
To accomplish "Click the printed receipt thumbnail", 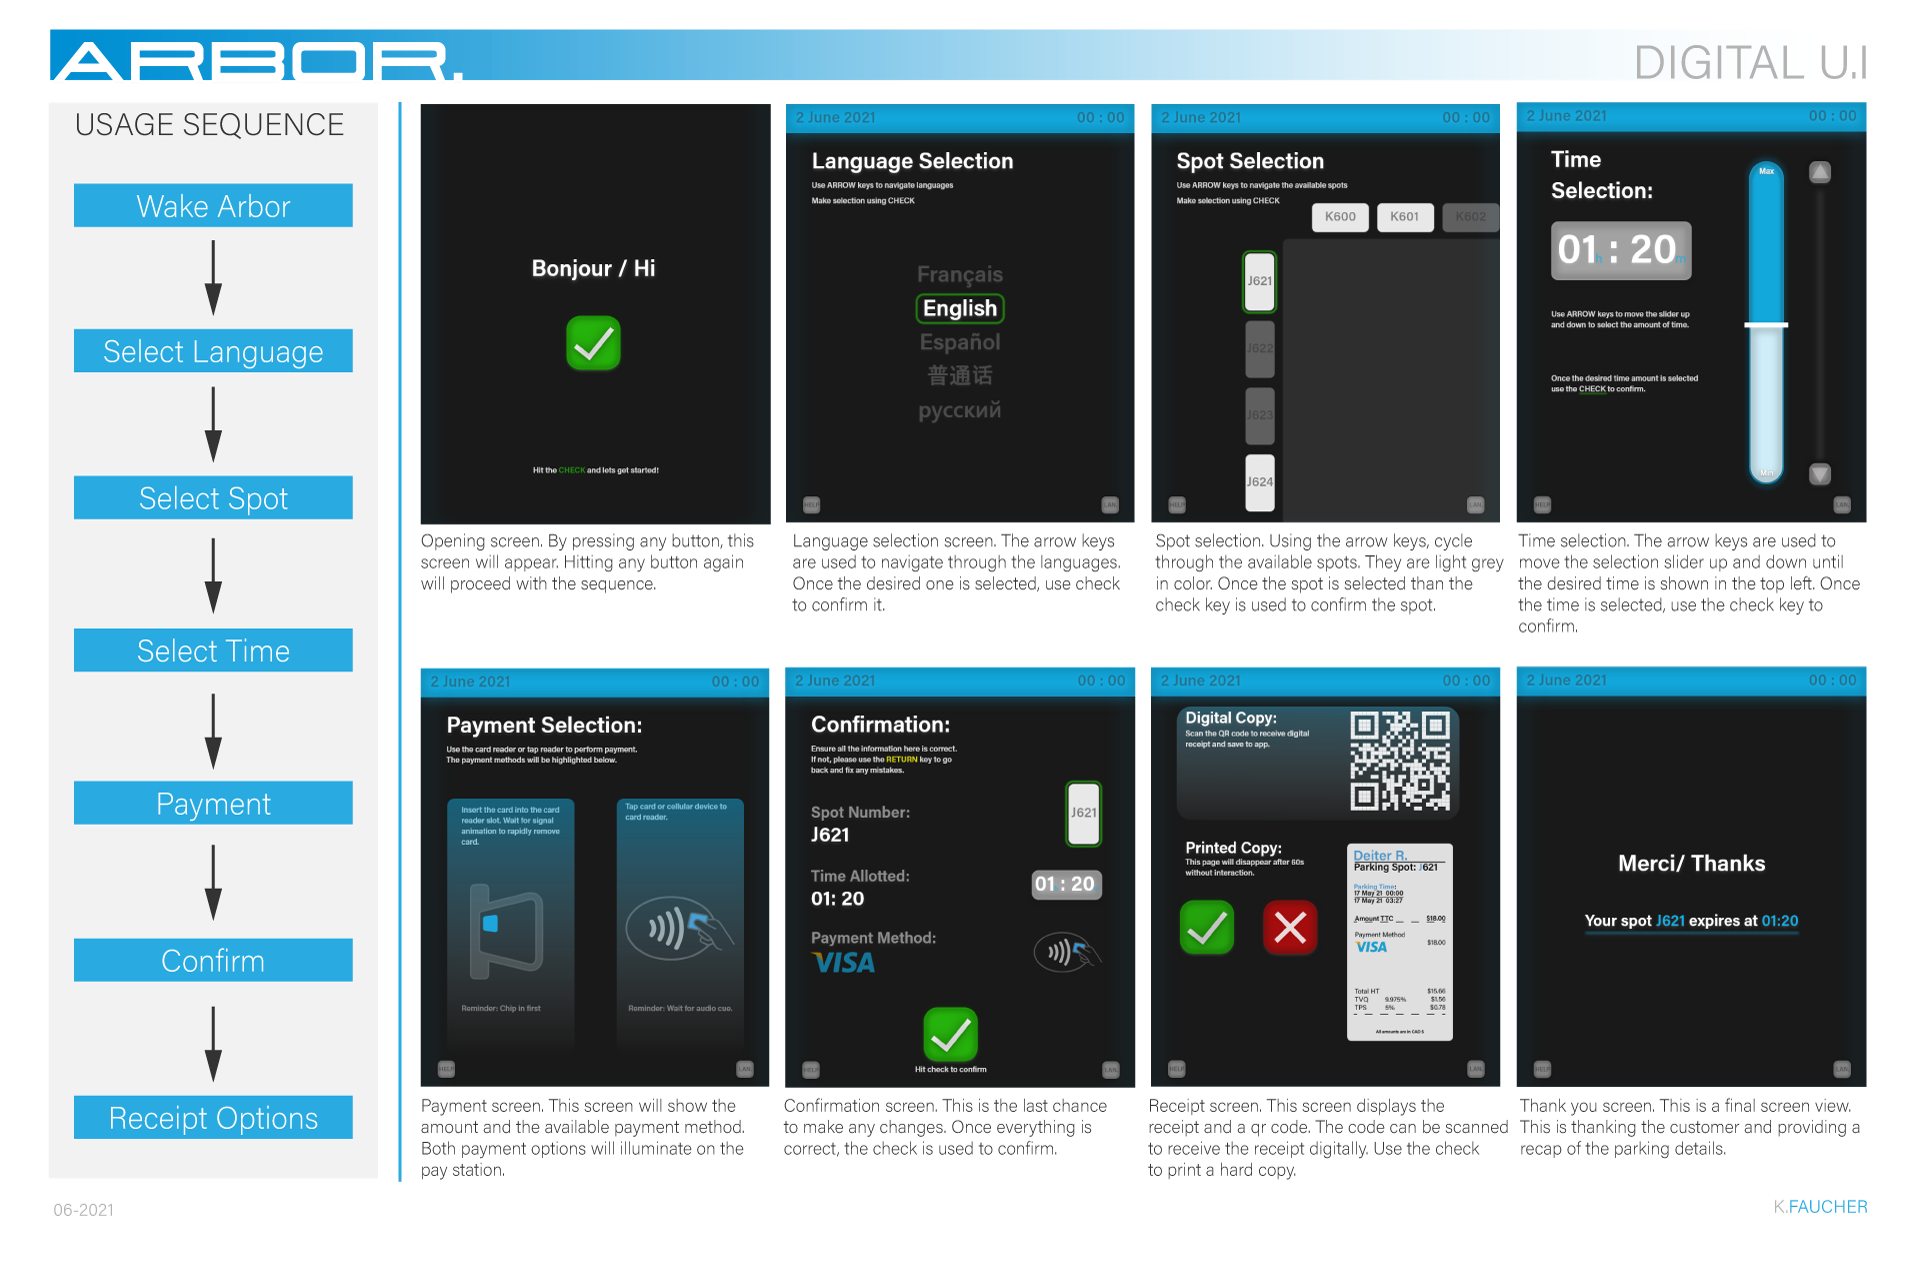I will point(1399,942).
